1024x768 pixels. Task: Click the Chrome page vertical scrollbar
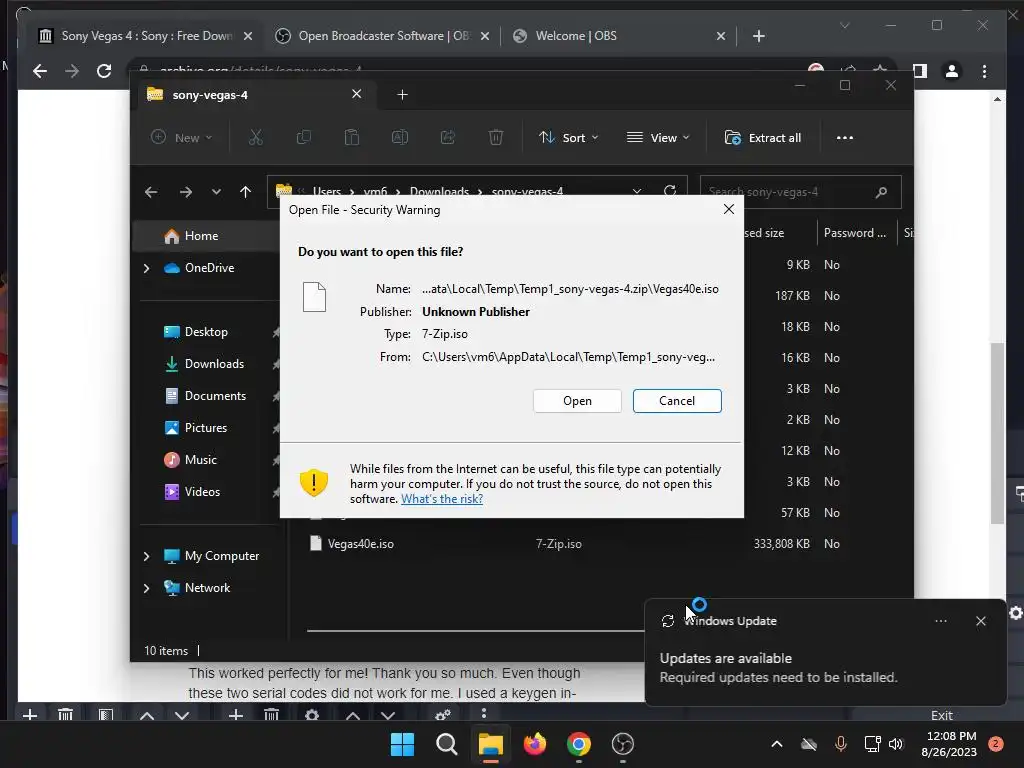point(997,434)
